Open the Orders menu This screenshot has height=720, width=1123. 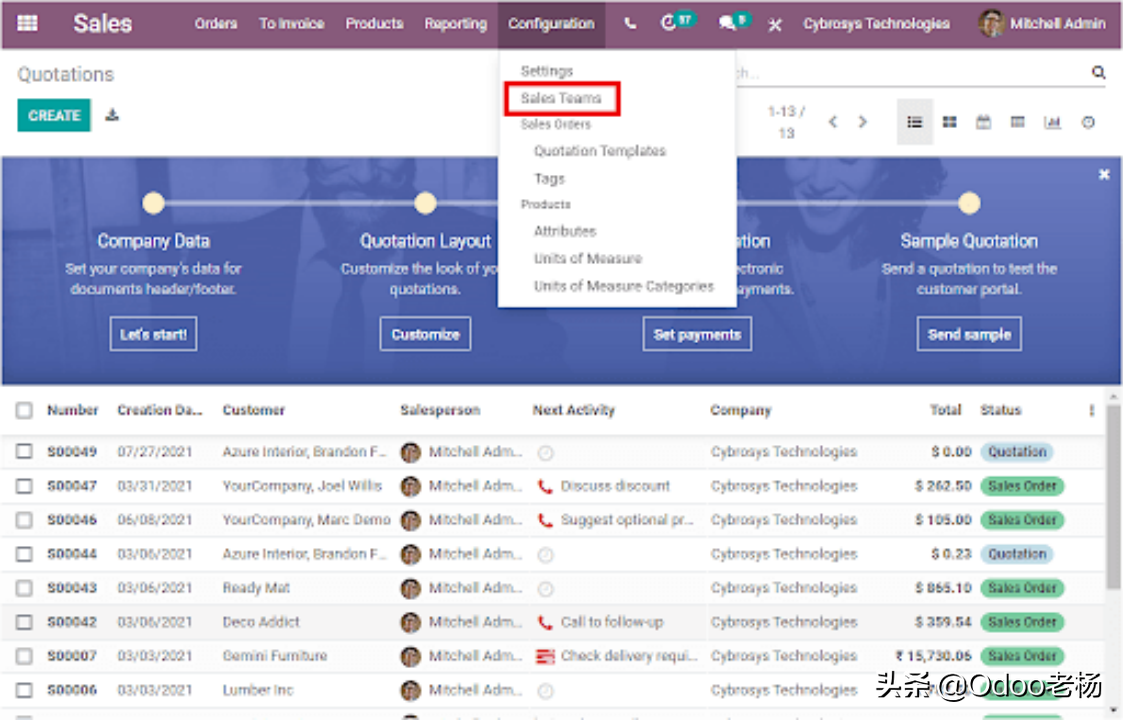click(x=216, y=24)
